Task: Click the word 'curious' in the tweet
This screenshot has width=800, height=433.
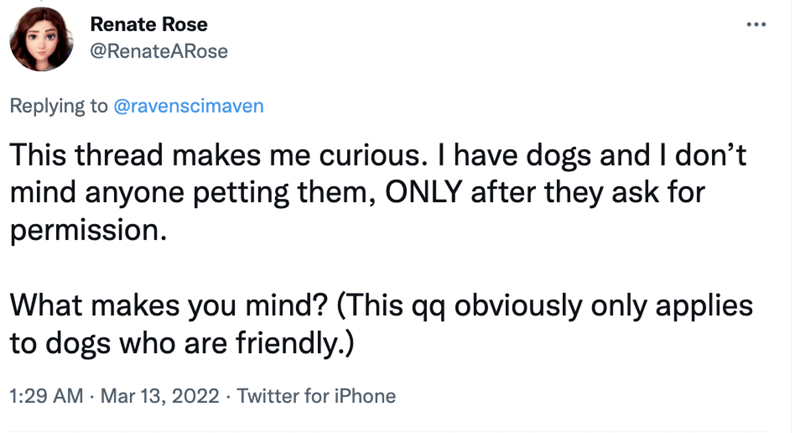Action: (369, 155)
